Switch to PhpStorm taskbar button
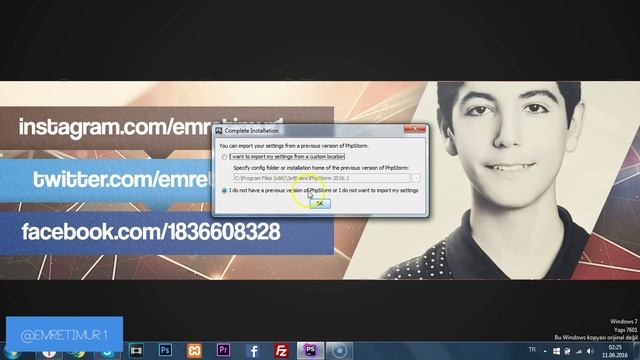The image size is (640, 360). point(311,351)
